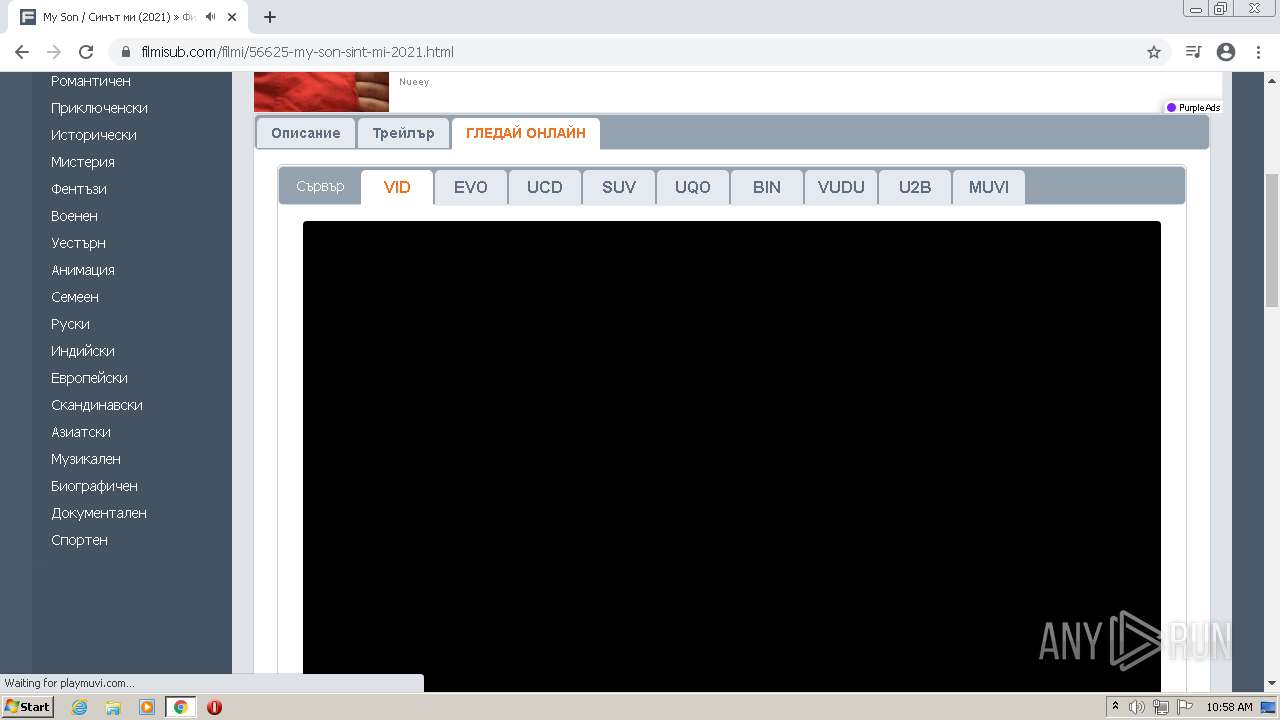Switch to Chrome taskbar icon
1280x720 pixels.
[180, 707]
